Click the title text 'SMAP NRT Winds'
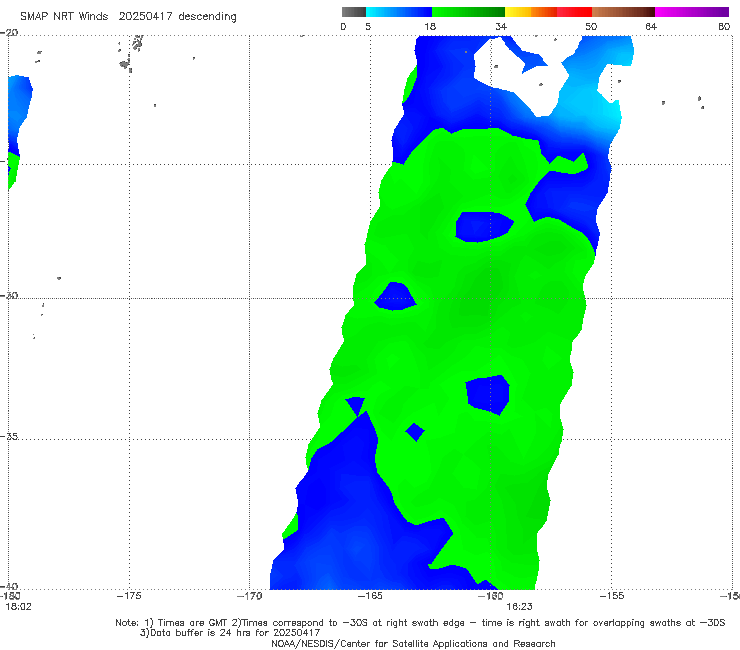 pos(64,17)
